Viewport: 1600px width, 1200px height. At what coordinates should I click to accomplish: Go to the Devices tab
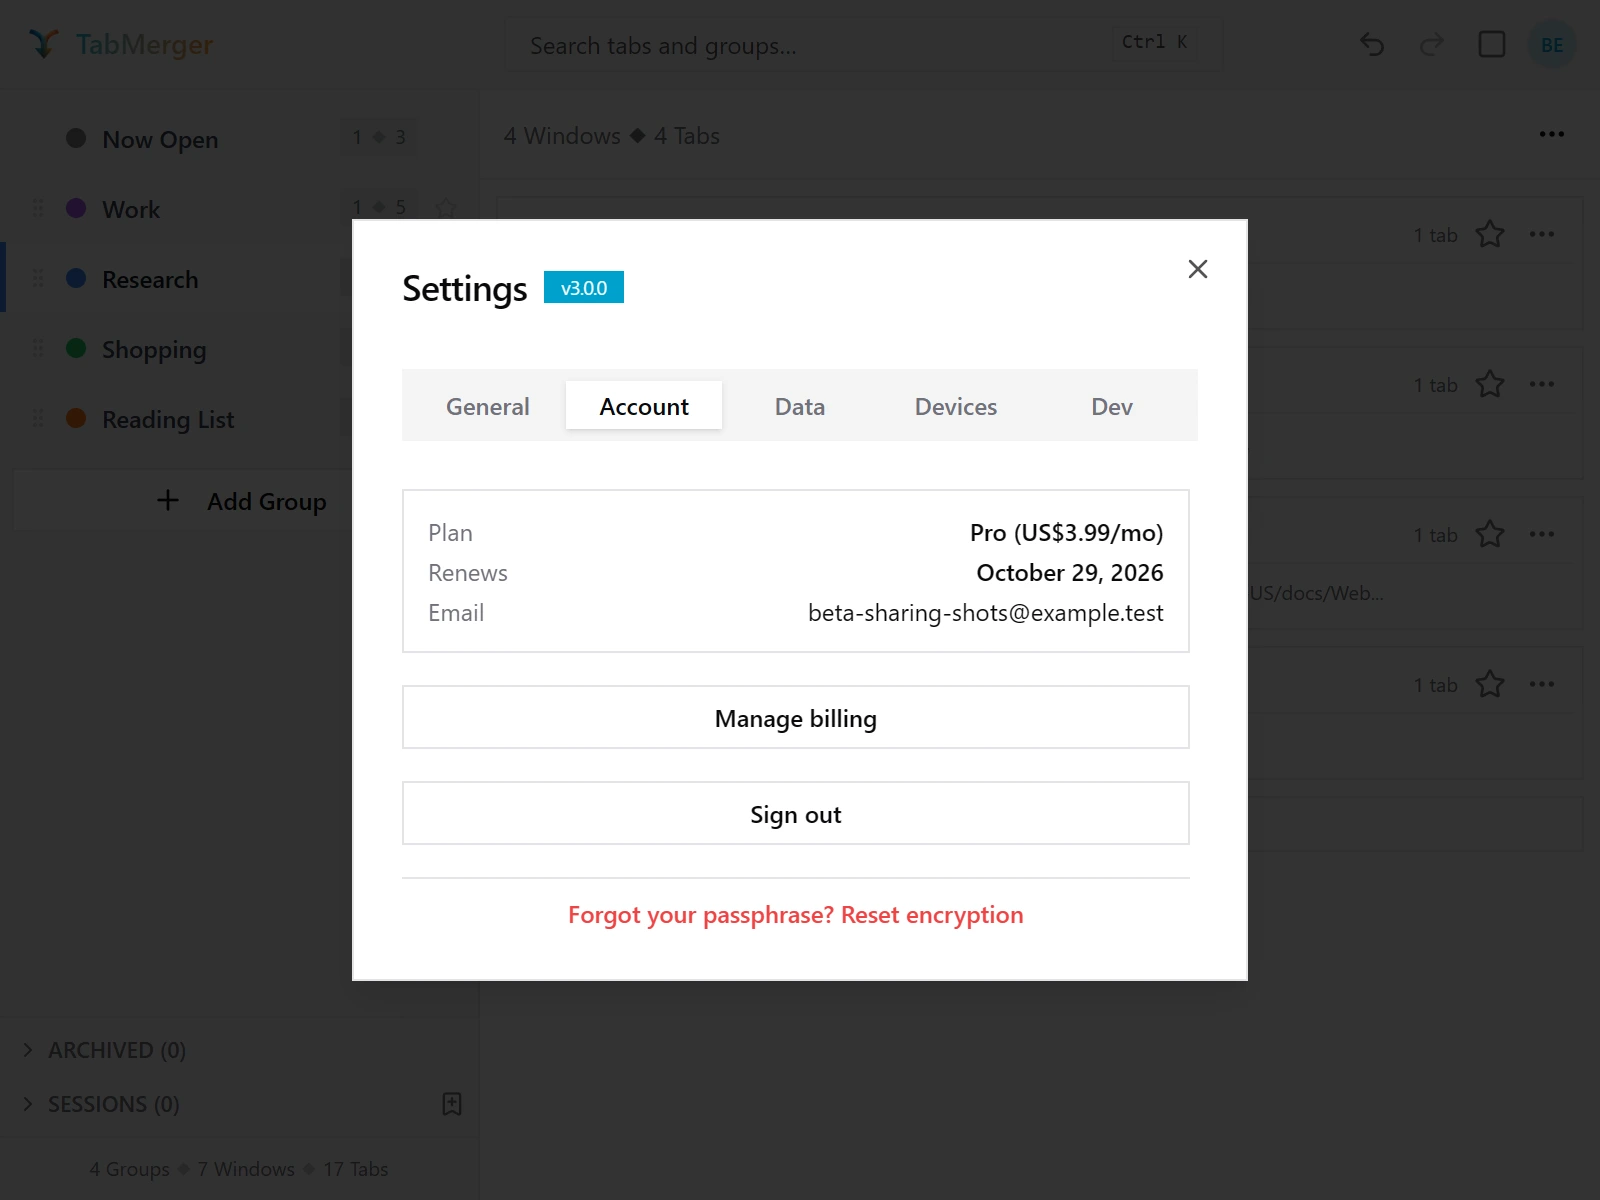pos(956,406)
